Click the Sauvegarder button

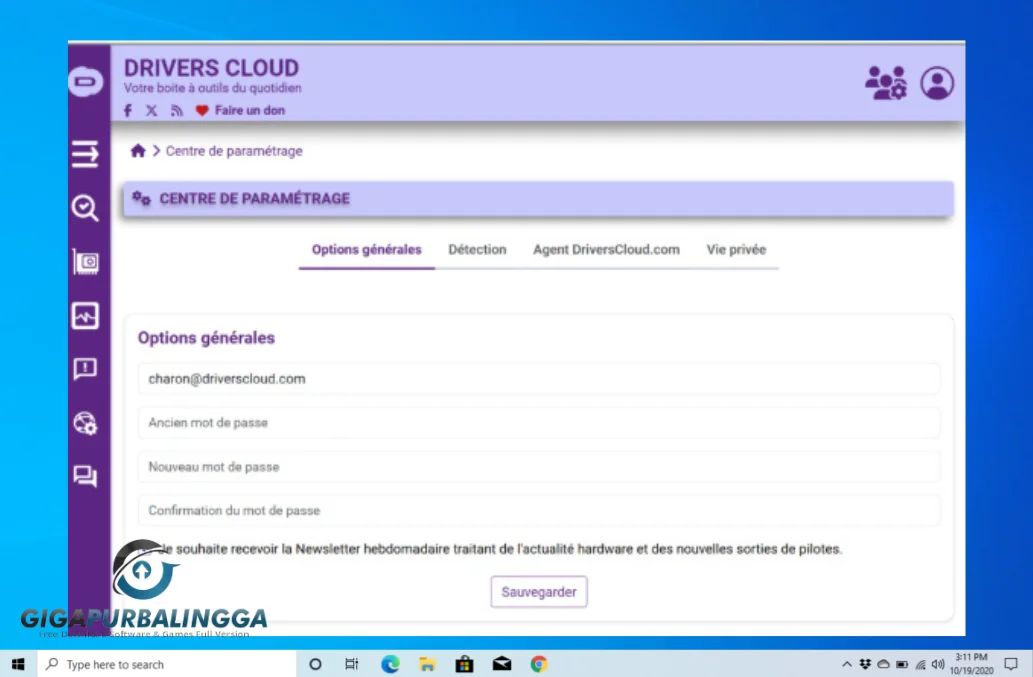[538, 591]
